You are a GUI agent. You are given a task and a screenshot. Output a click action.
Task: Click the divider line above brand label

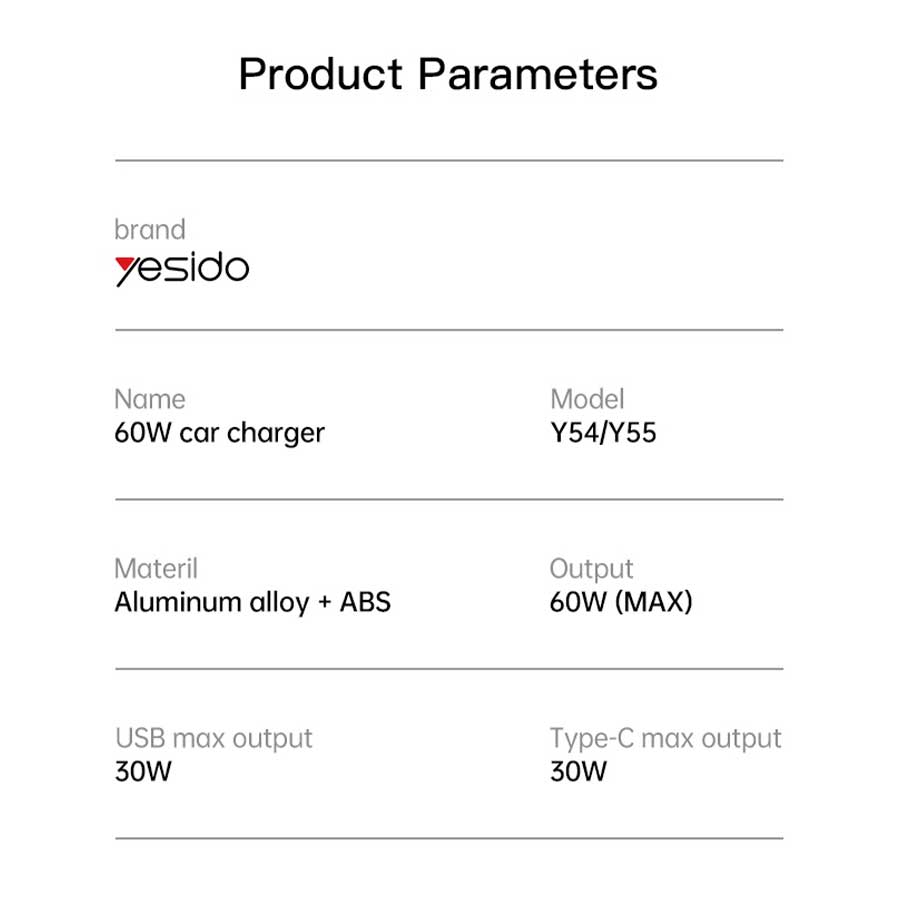coord(449,161)
